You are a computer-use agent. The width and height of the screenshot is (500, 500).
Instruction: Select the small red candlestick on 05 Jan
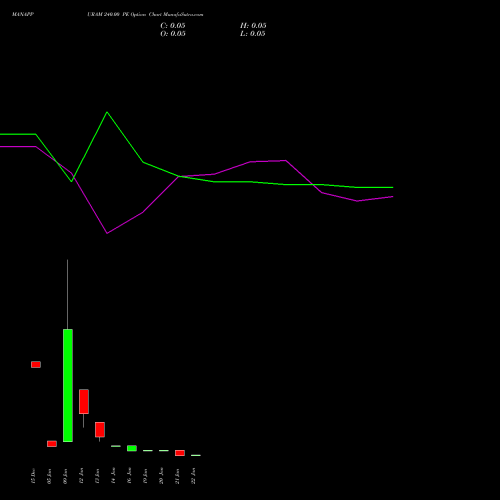[52, 444]
